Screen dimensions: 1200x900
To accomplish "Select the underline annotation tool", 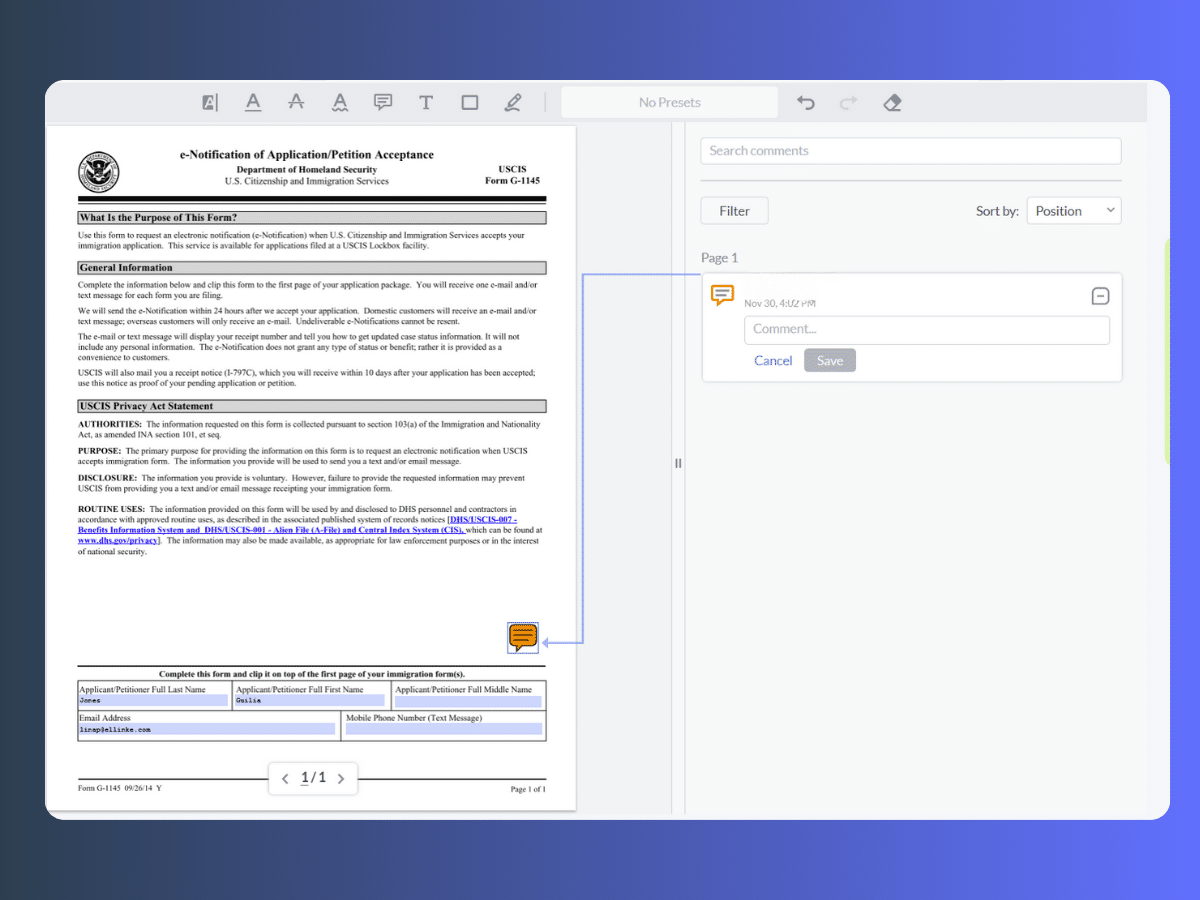I will point(254,102).
